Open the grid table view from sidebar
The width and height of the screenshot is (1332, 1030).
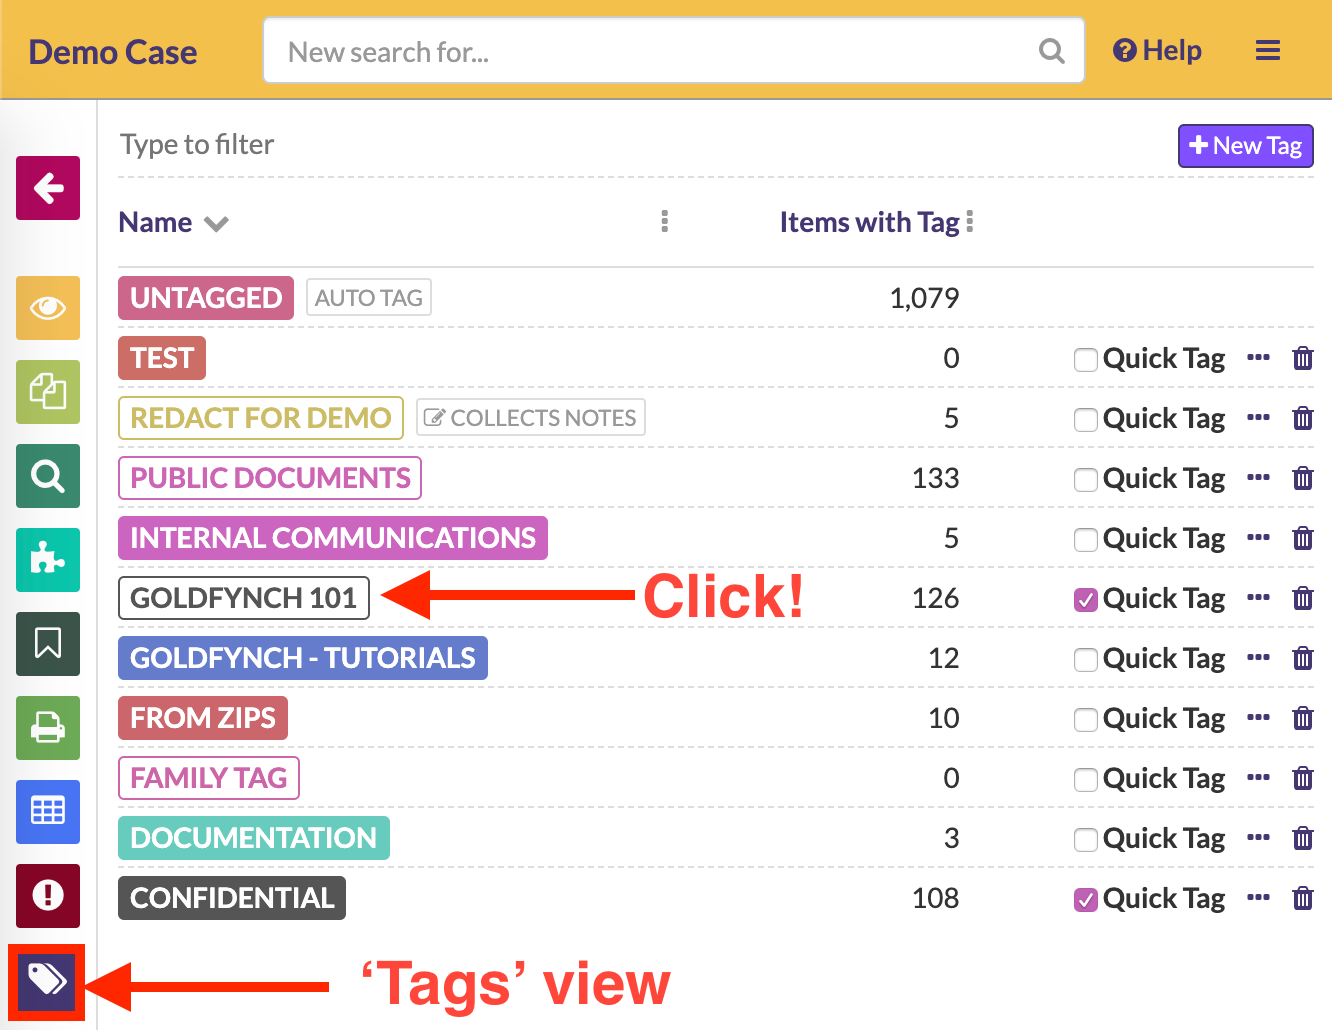(47, 812)
